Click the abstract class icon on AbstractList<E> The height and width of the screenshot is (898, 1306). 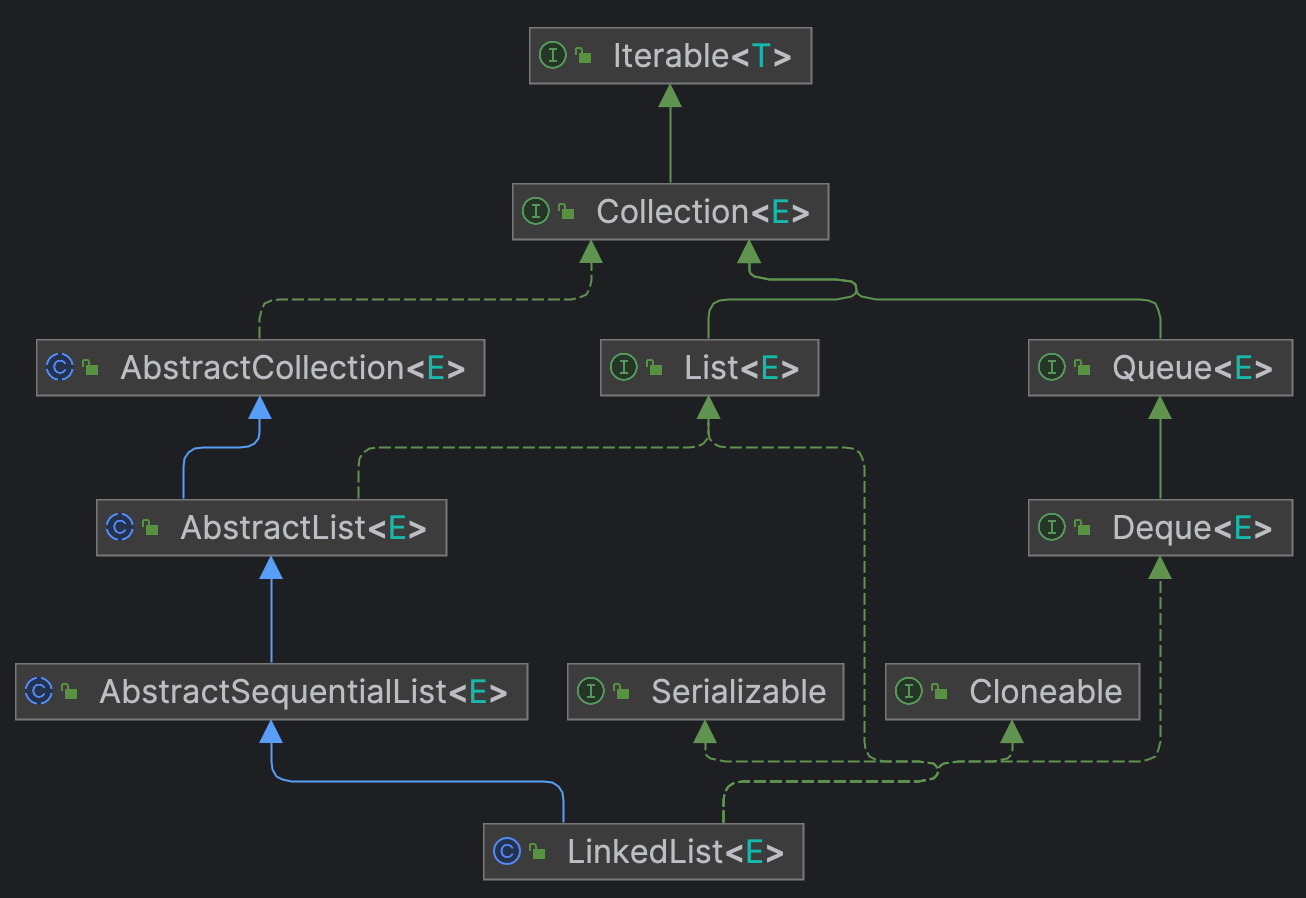click(x=121, y=528)
